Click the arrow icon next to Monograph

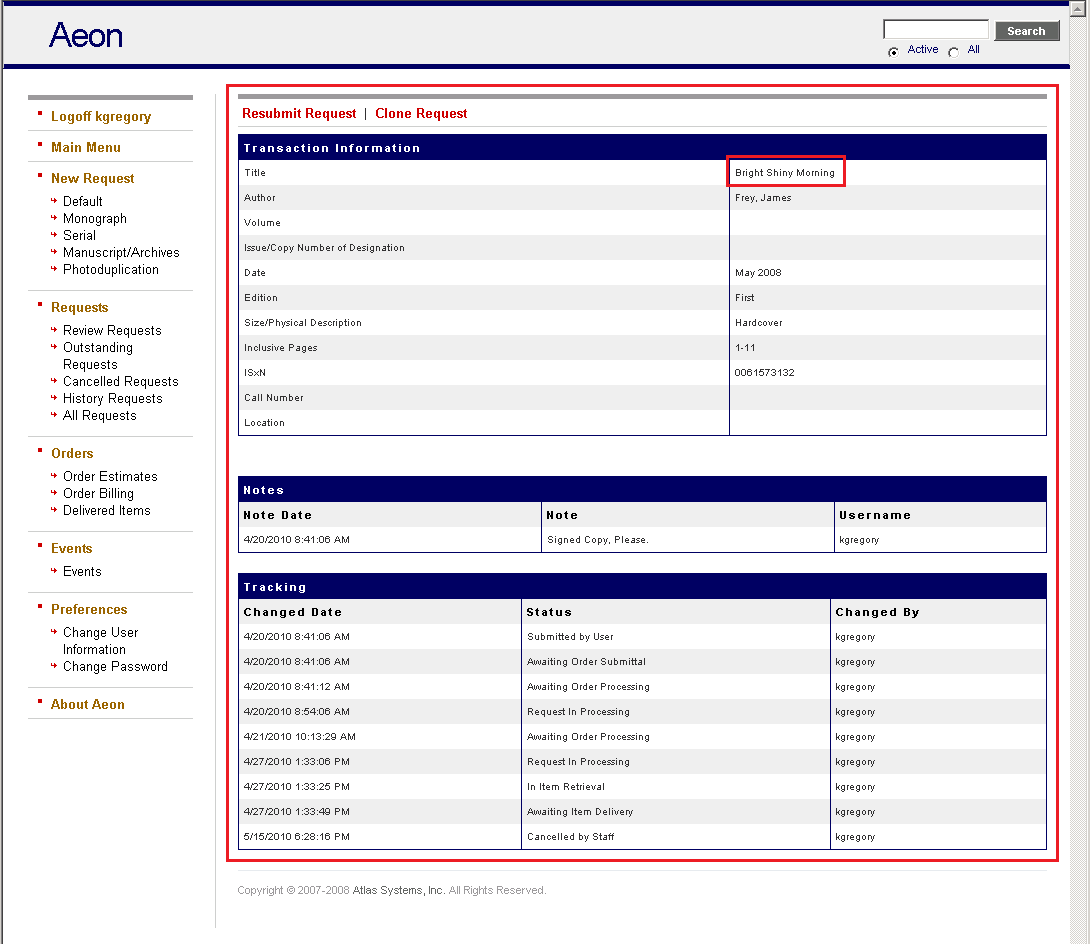(54, 218)
